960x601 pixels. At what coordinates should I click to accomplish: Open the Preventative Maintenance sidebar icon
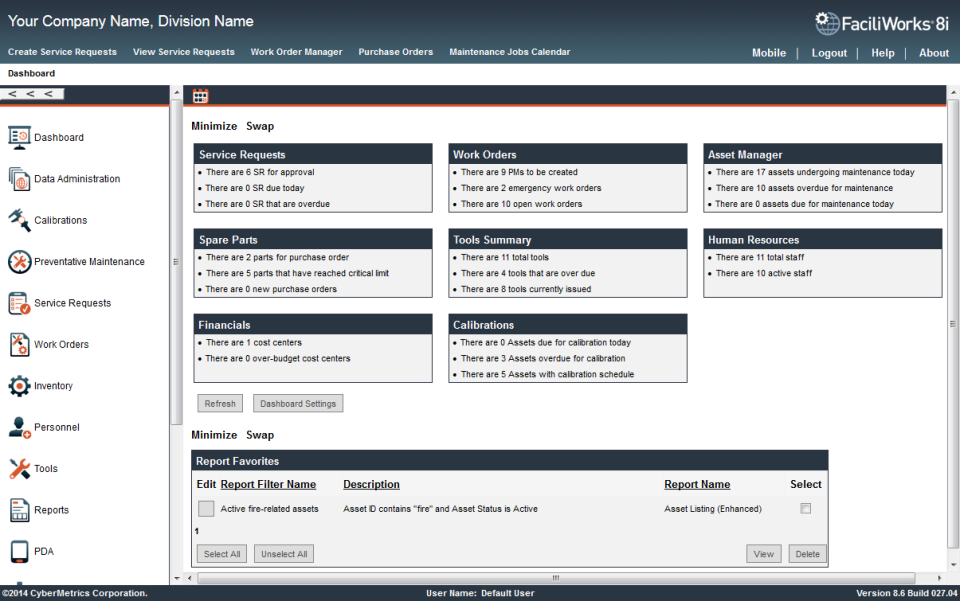pos(19,261)
